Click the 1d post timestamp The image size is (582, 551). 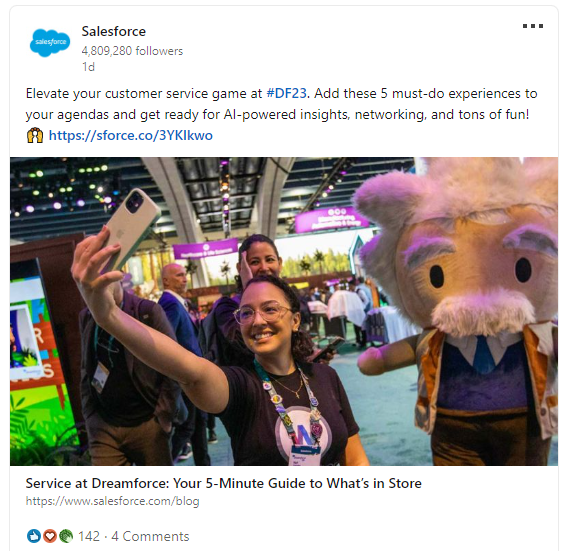88,67
